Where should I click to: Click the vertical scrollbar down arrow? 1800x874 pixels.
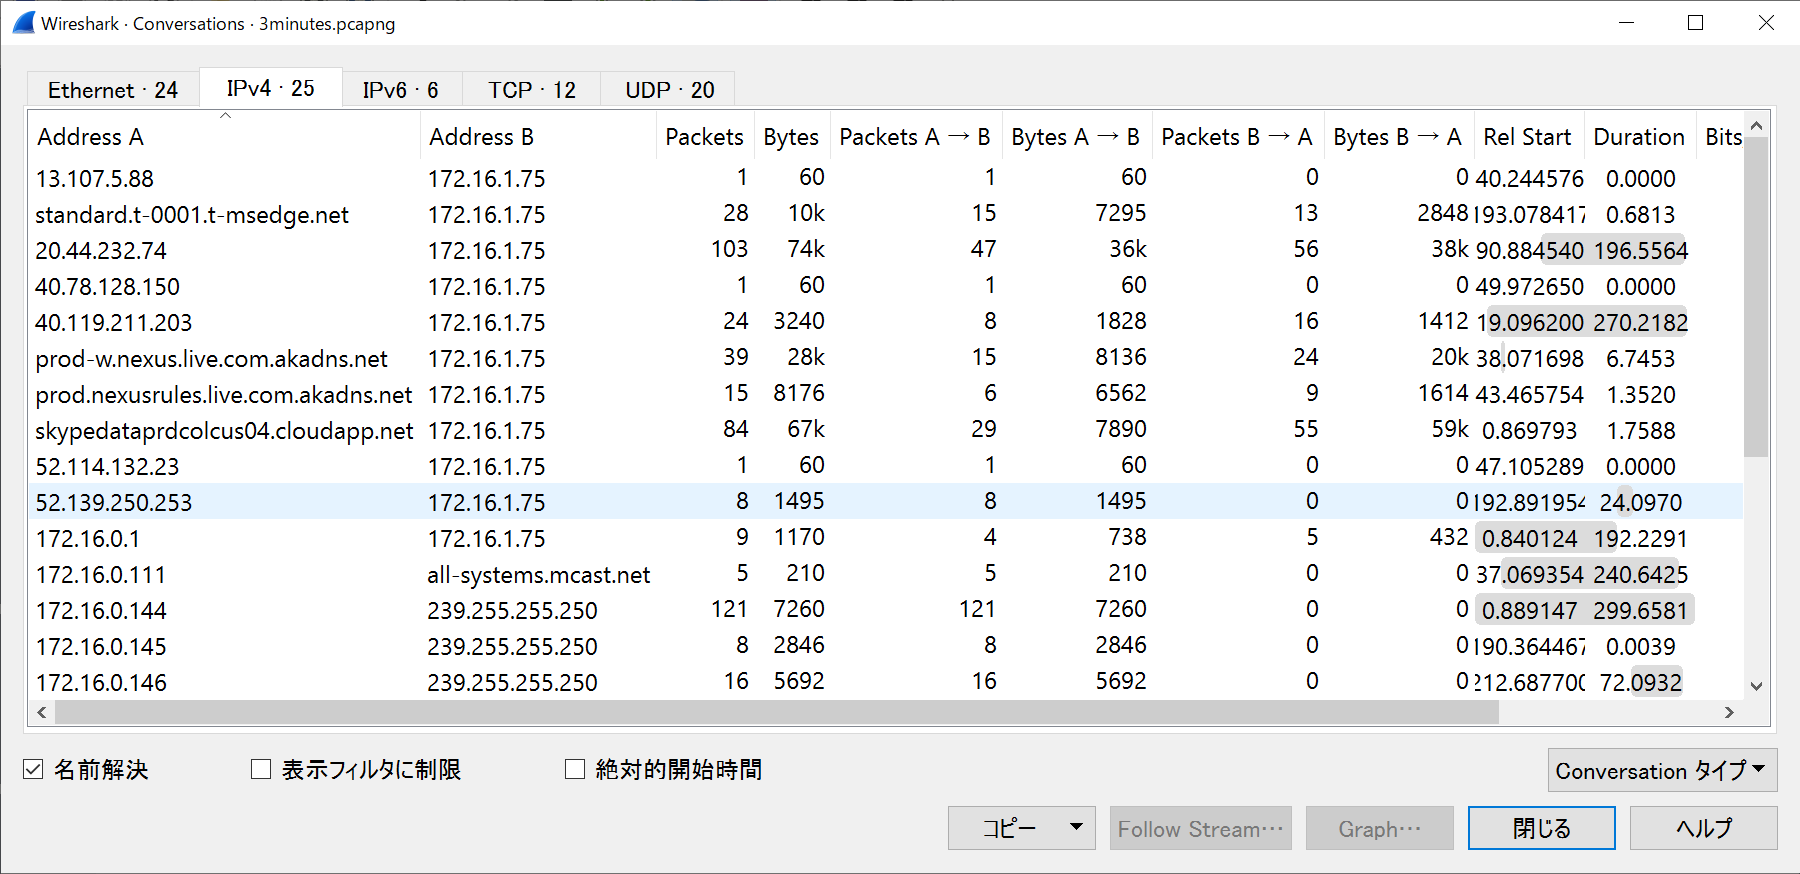pyautogui.click(x=1757, y=686)
